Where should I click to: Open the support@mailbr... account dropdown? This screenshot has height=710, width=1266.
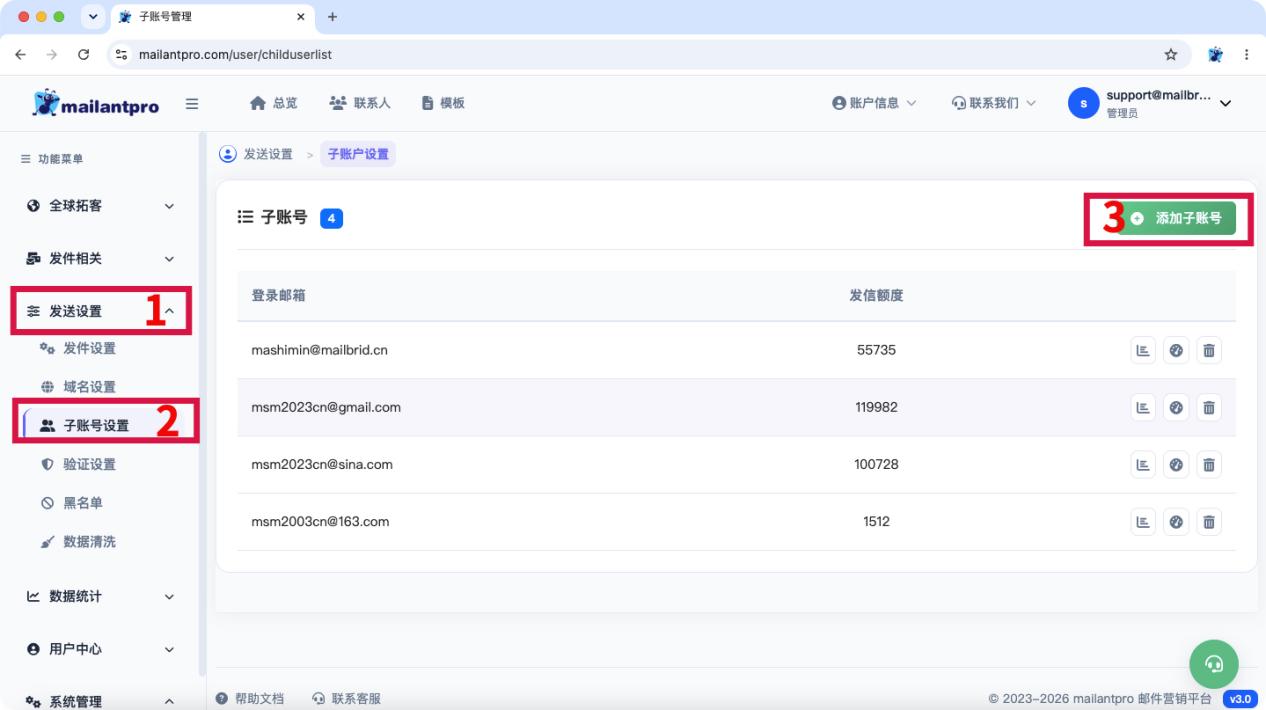1150,103
